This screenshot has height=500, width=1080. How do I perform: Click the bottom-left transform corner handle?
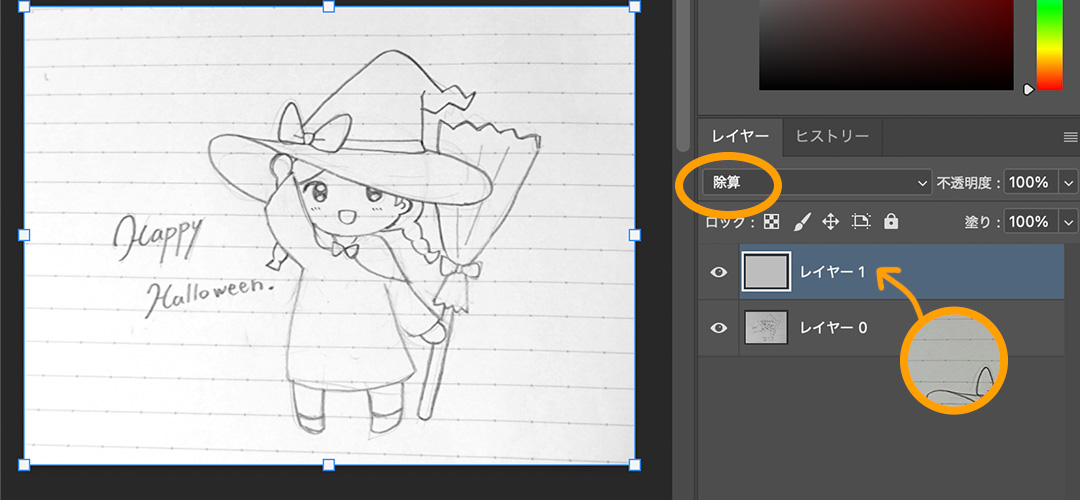24,464
